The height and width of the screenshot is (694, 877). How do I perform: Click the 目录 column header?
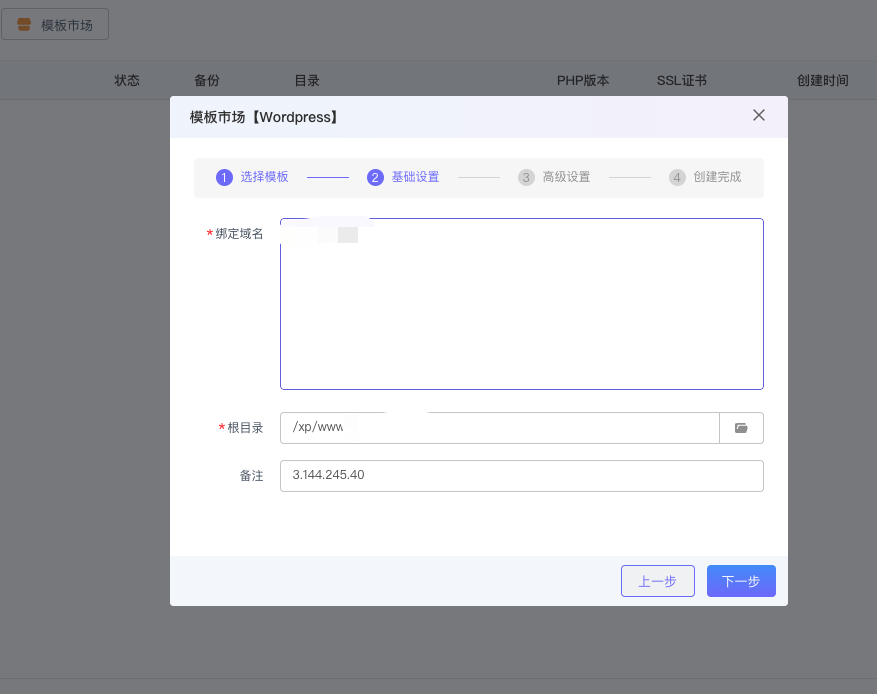tap(307, 81)
